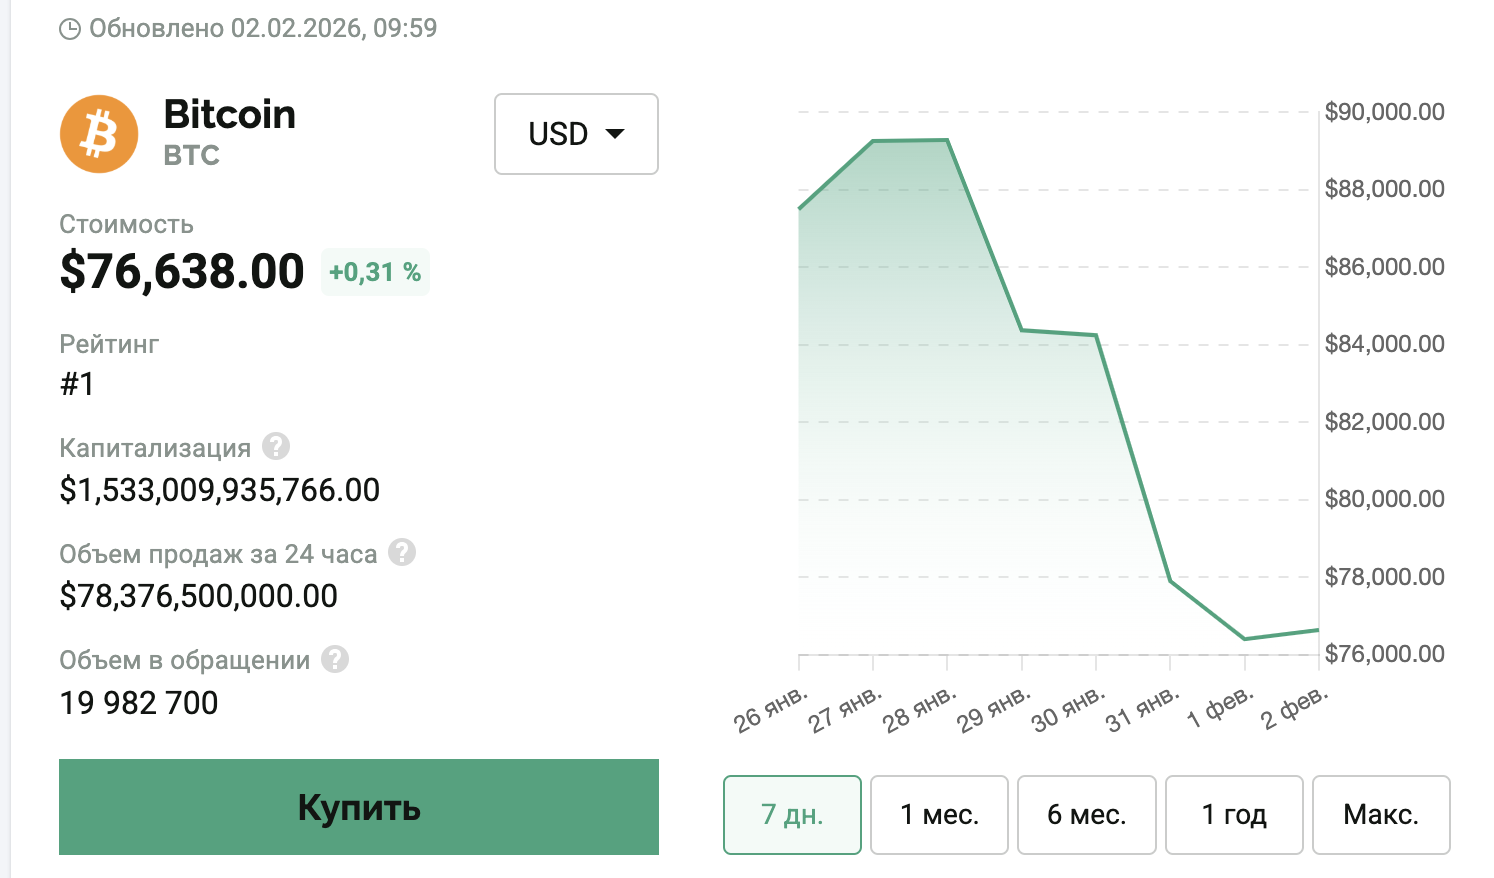
Task: Click the orange Bitcoin logo icon
Action: 99,134
